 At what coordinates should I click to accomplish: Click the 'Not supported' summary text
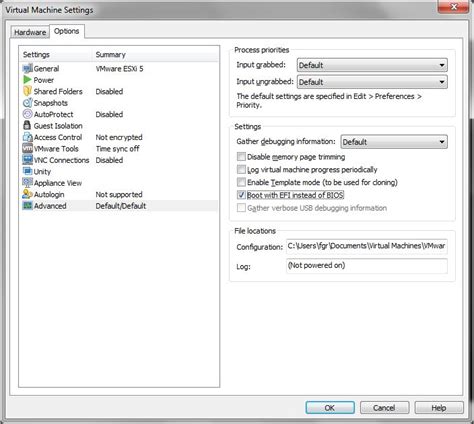point(119,194)
